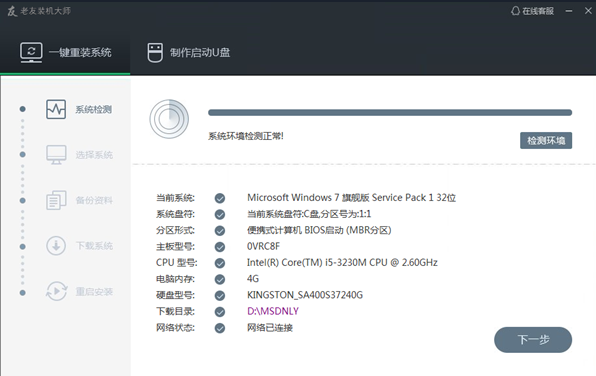Screen dimensions: 596x376
Task: Click the Intel Core i5-3230M CPU text
Action: [x=342, y=263]
